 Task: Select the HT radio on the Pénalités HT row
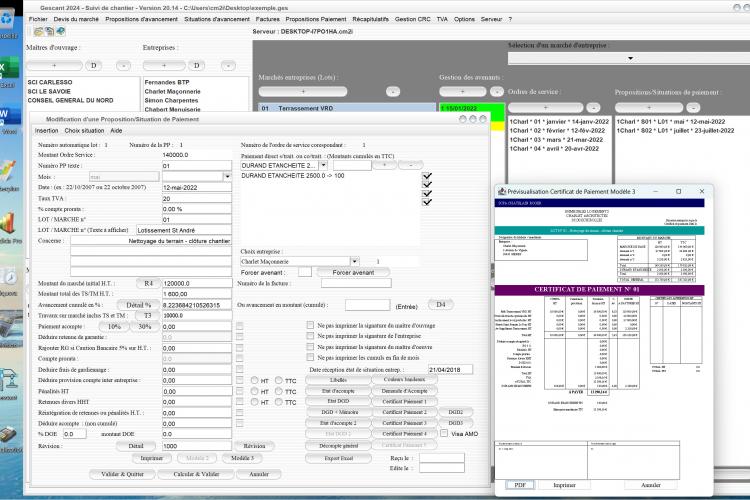(x=254, y=391)
